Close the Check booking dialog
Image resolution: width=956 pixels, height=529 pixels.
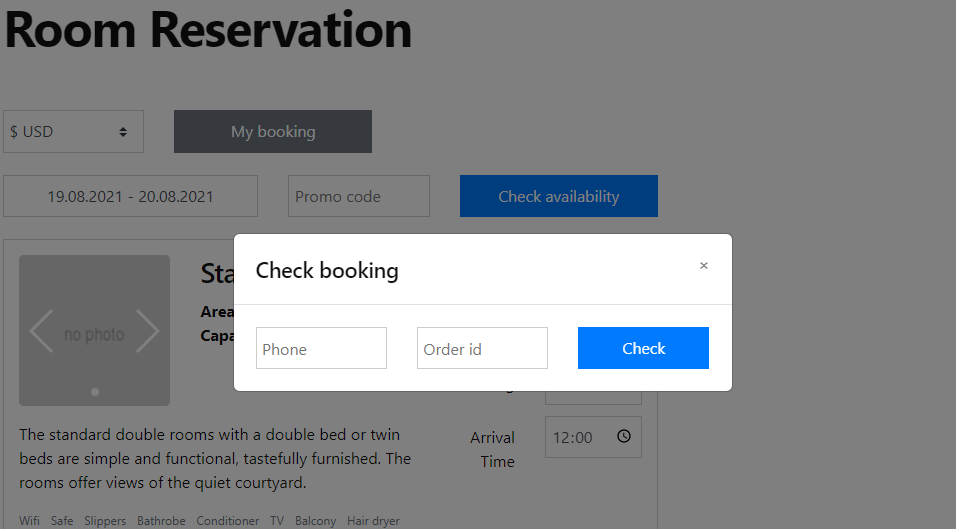click(704, 266)
